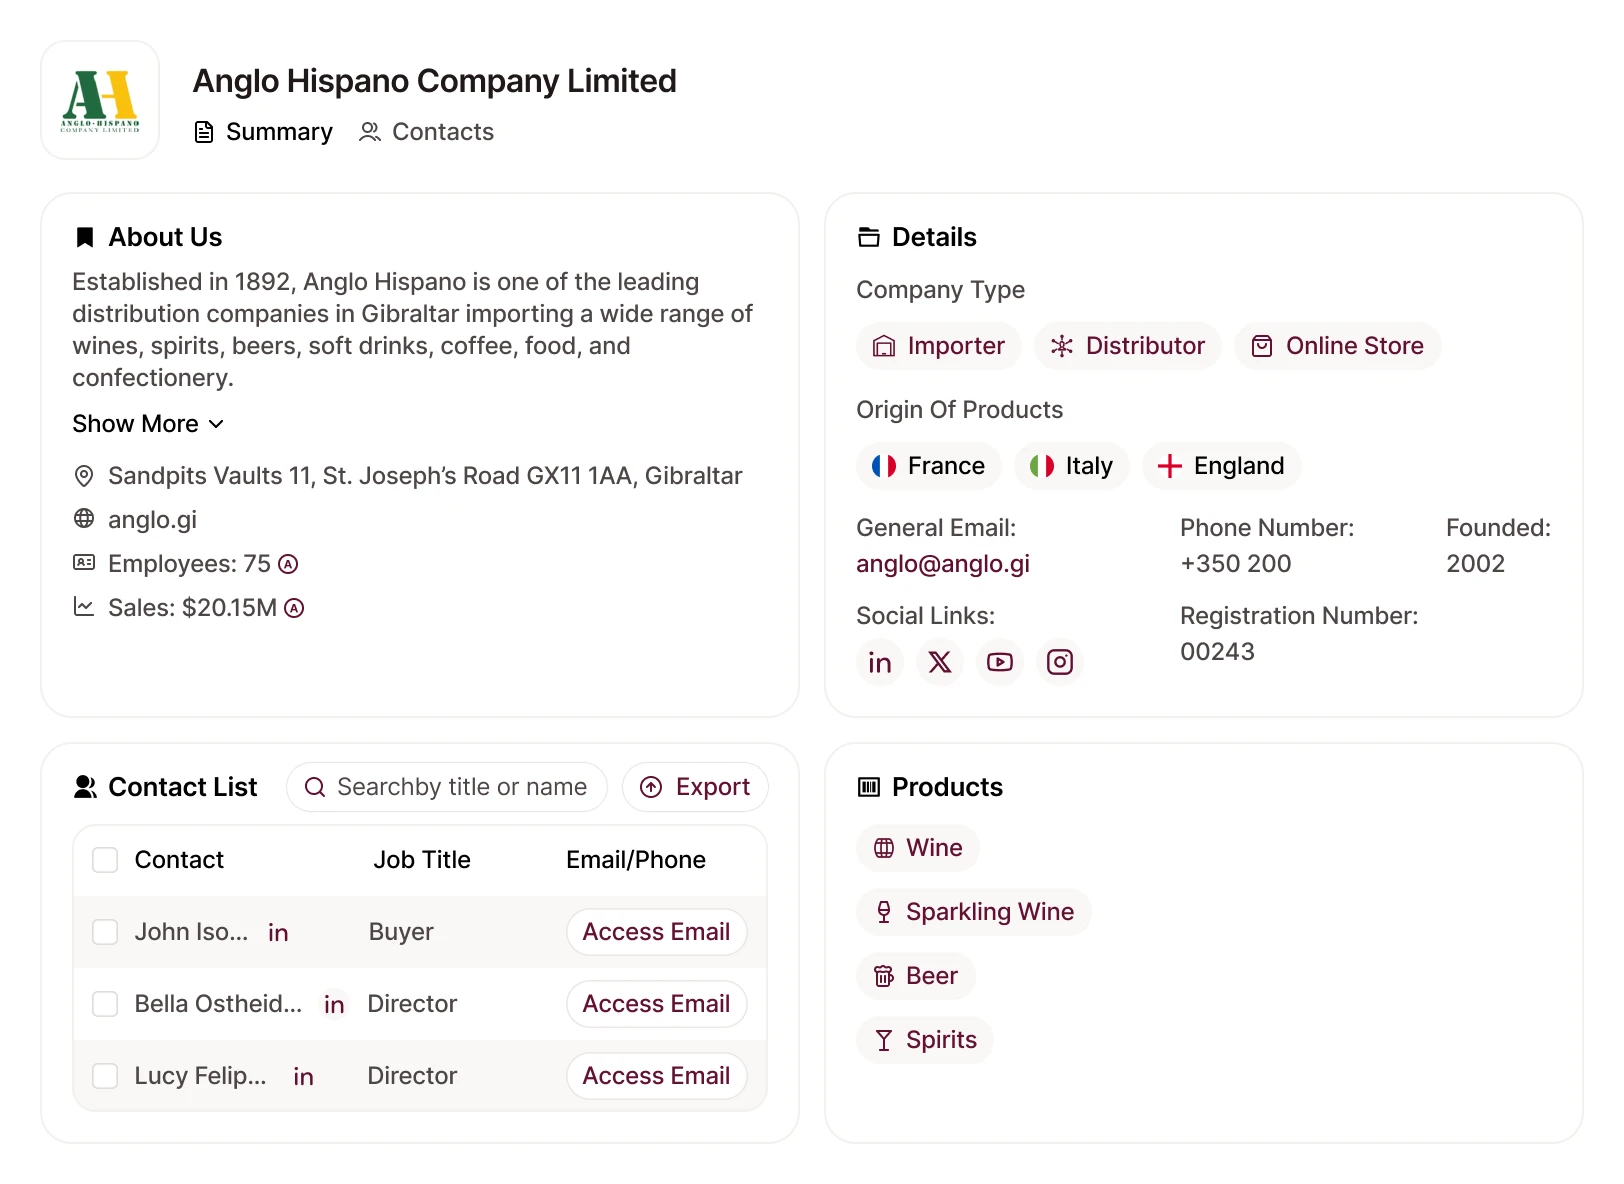Image resolution: width=1624 pixels, height=1184 pixels.
Task: Expand About Us with Show More
Action: [148, 424]
